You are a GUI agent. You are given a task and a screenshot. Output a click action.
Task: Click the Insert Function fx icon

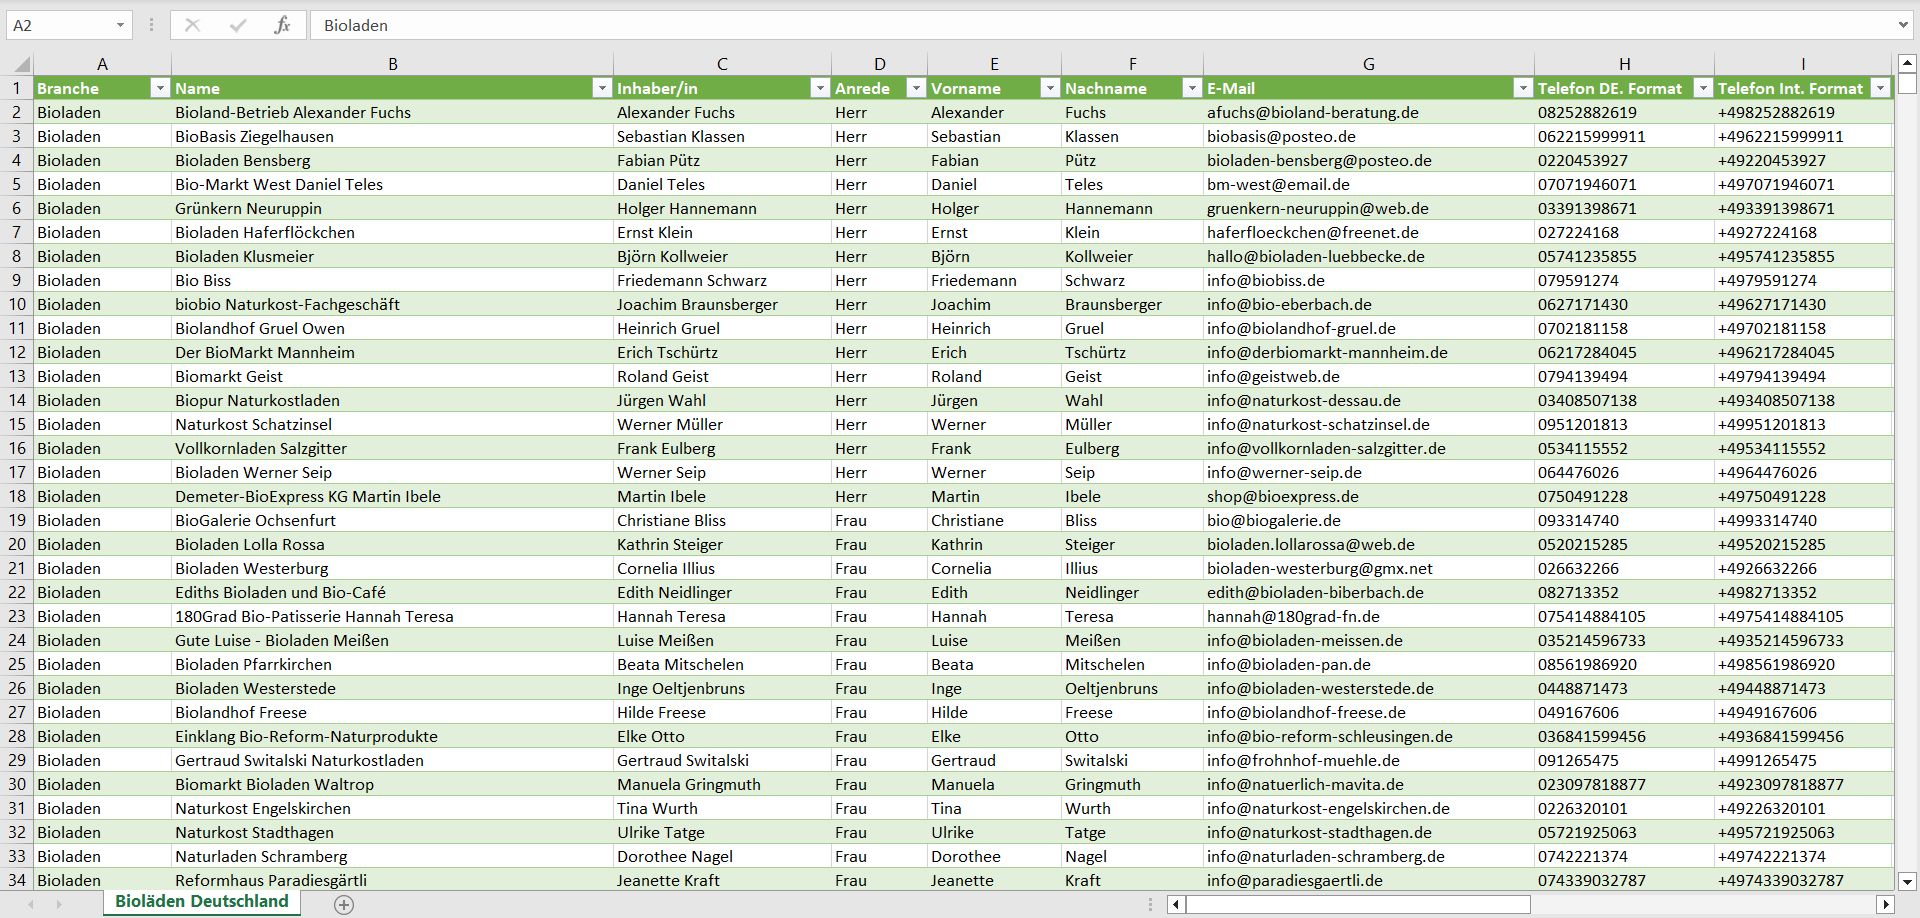pos(282,25)
